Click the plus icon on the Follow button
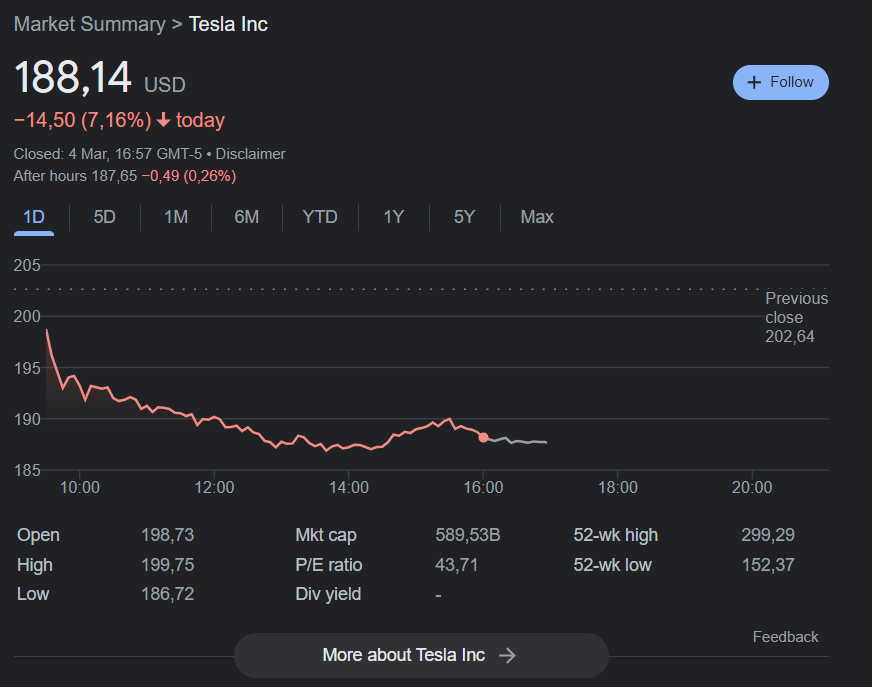The height and width of the screenshot is (687, 872). tap(755, 82)
